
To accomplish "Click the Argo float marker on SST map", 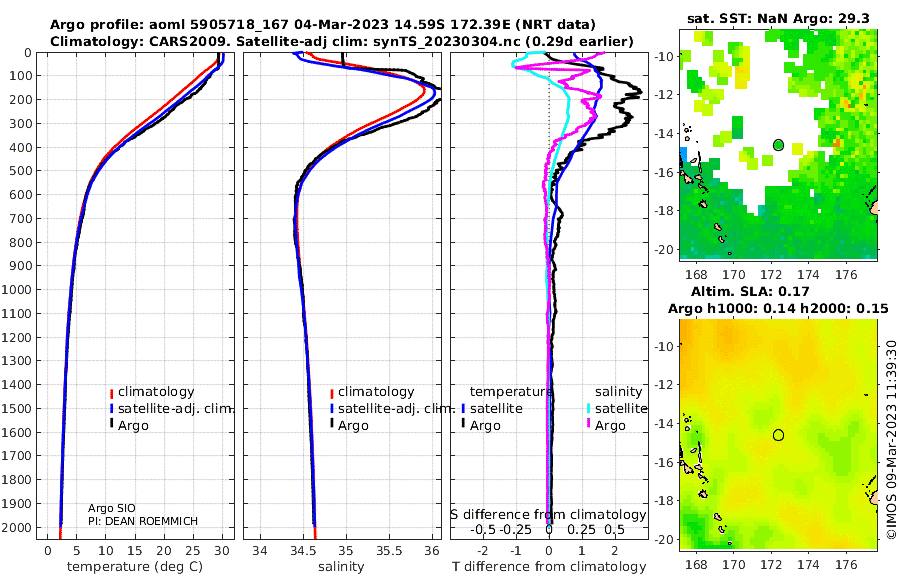I will [778, 145].
